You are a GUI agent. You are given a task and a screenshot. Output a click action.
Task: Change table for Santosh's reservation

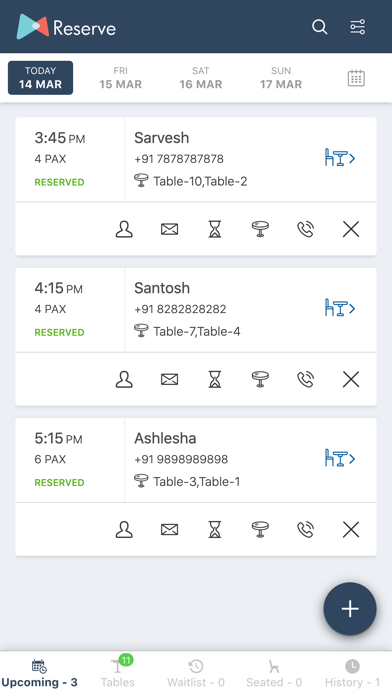[x=260, y=380]
